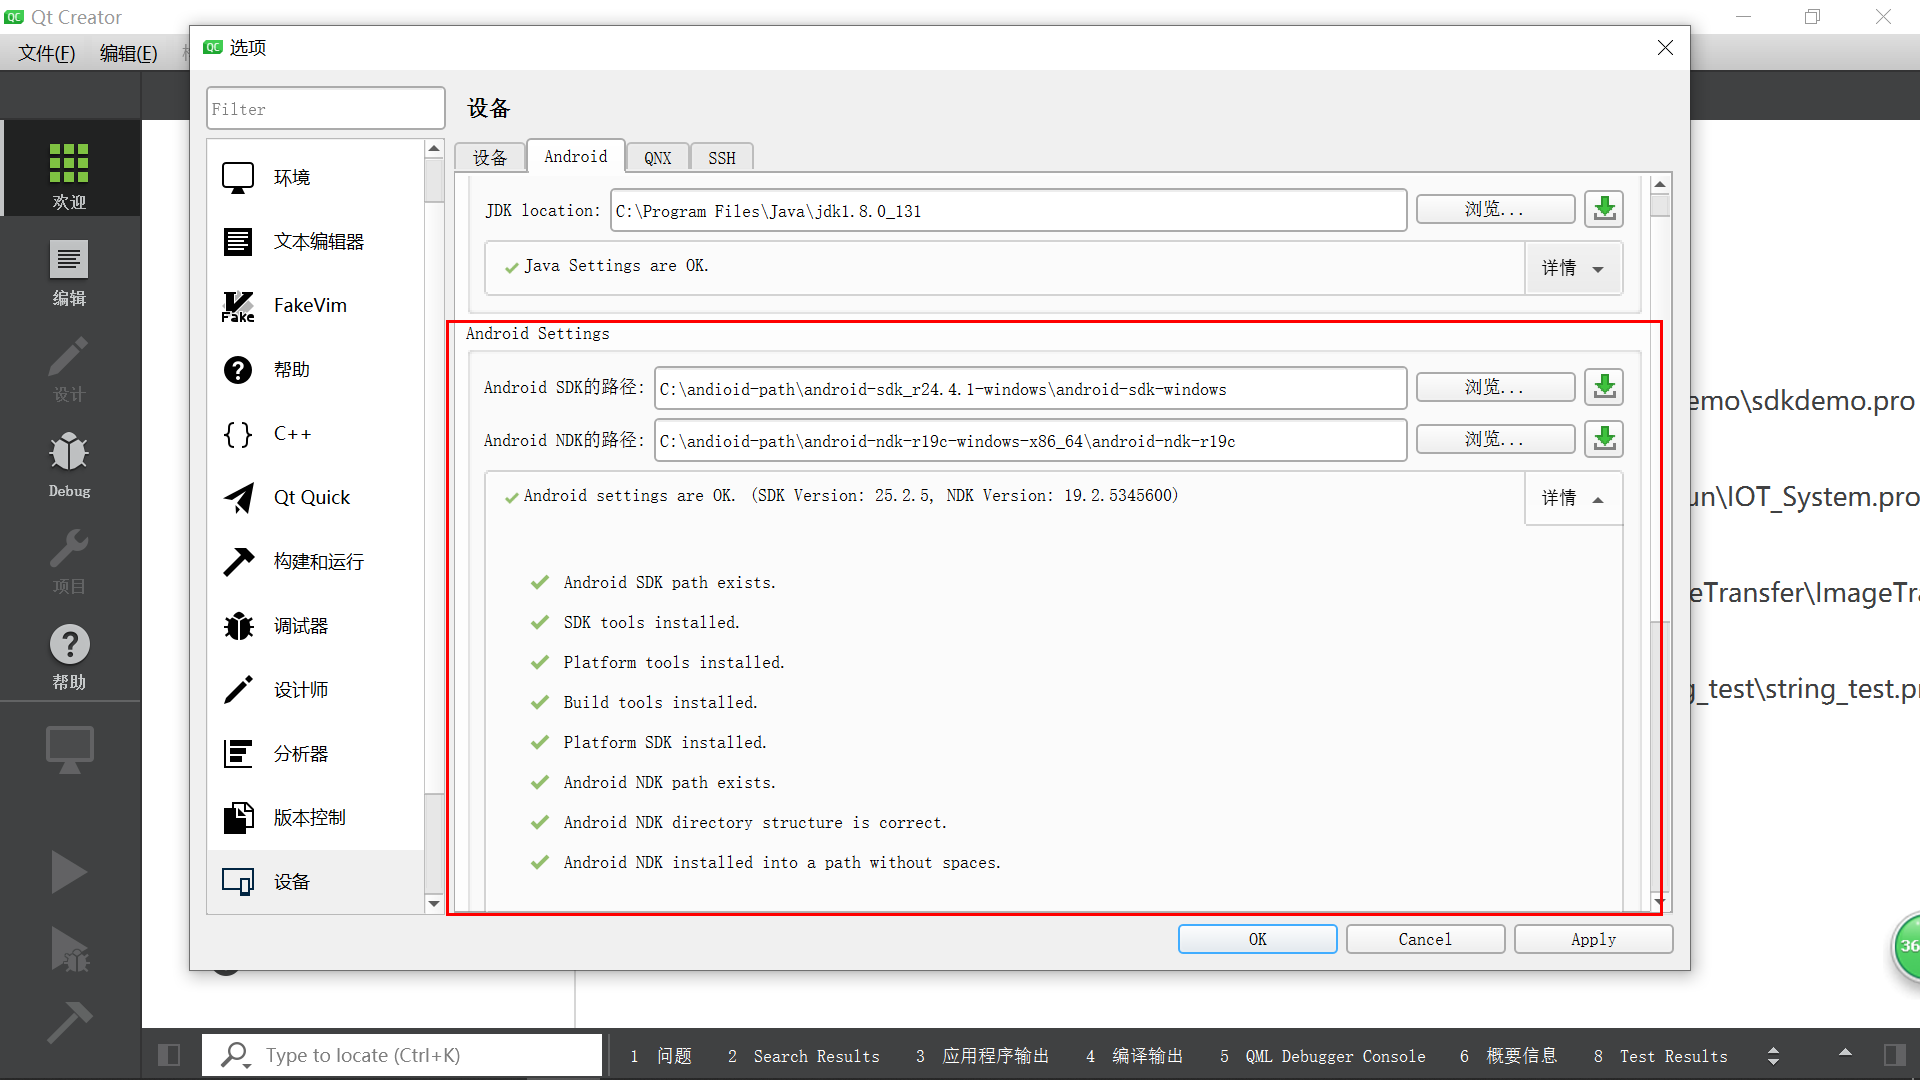Open the 概要信息 pane
Screen dimensions: 1920x1080
pos(1508,1056)
